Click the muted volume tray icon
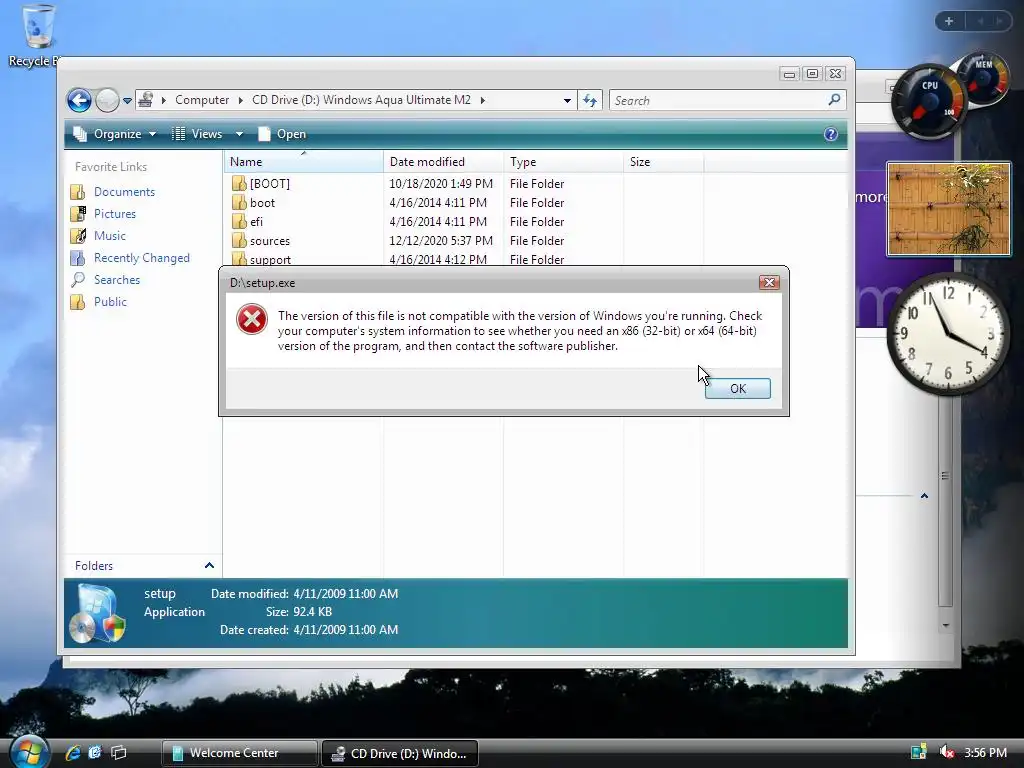This screenshot has width=1024, height=768. click(x=946, y=752)
